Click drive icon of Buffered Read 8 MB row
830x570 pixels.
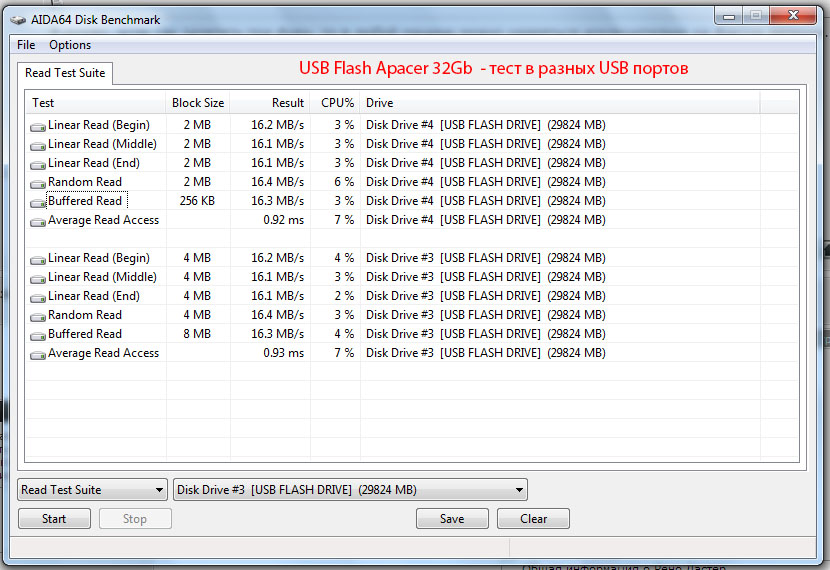tap(38, 335)
